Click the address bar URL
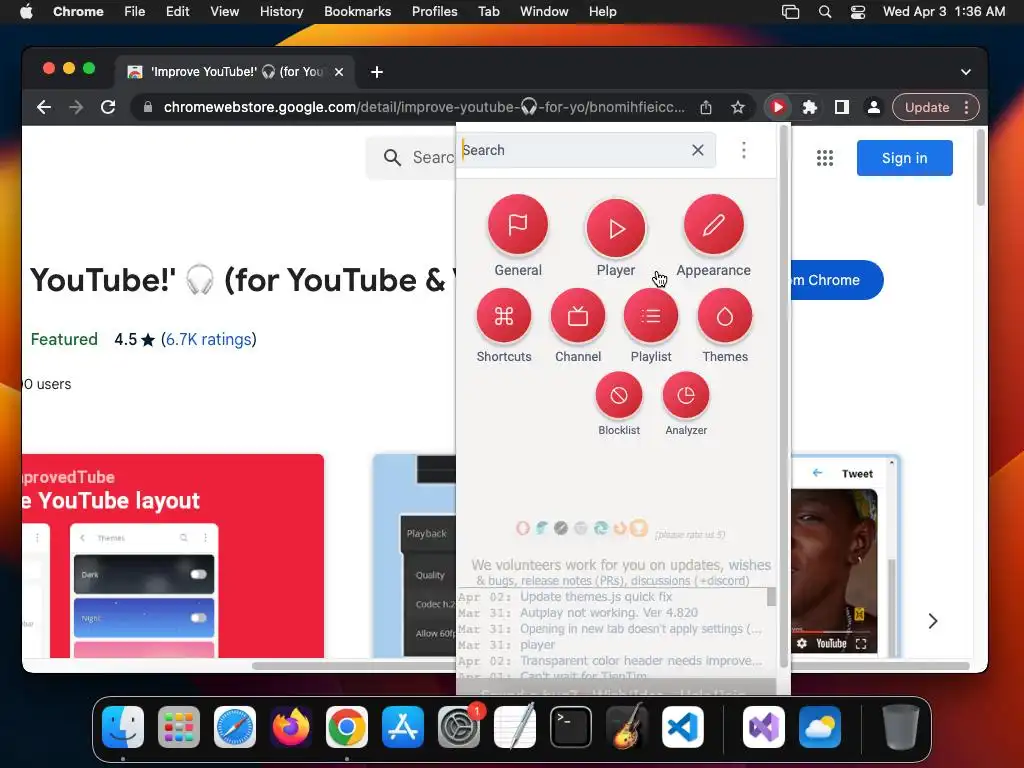 tap(424, 107)
